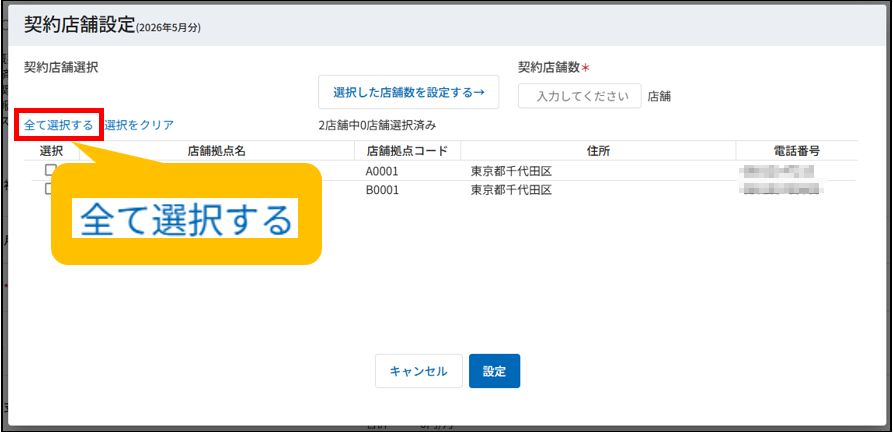
Task: Select the B0001 store code cell
Action: (x=383, y=189)
